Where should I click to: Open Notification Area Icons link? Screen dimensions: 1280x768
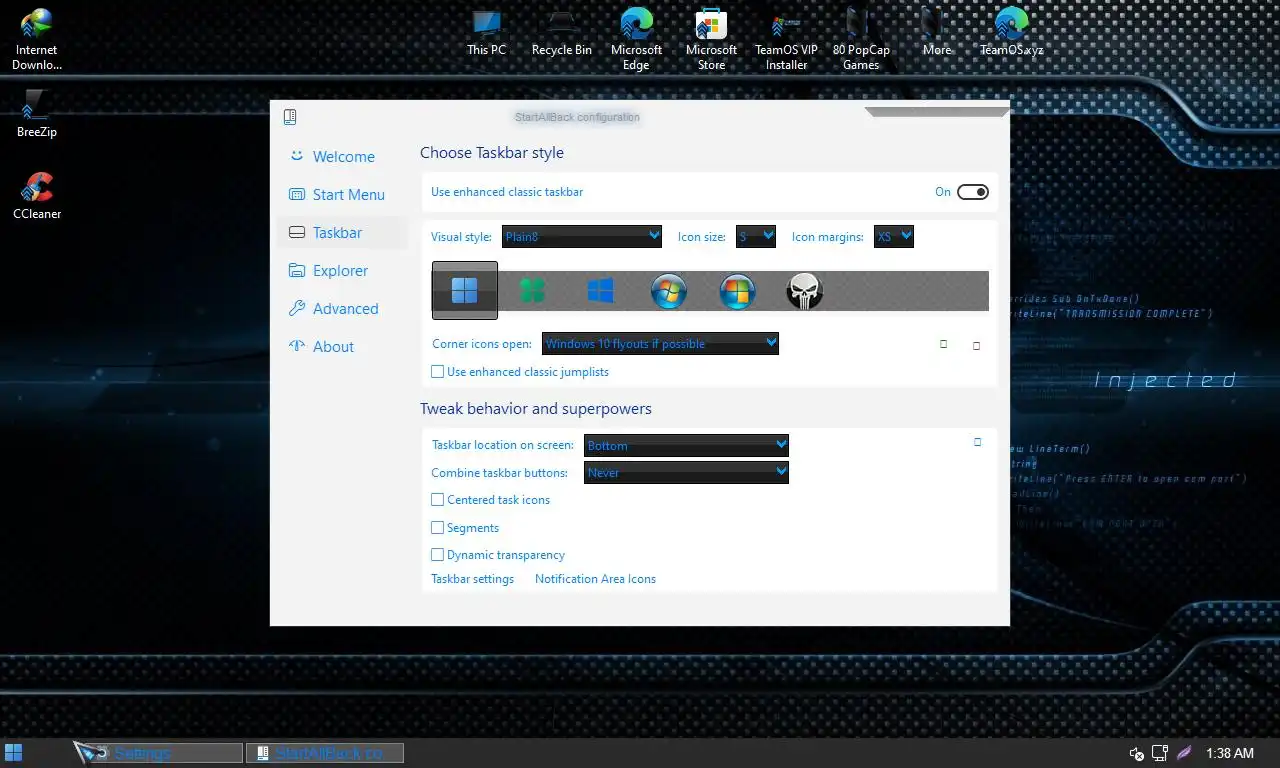(x=595, y=579)
